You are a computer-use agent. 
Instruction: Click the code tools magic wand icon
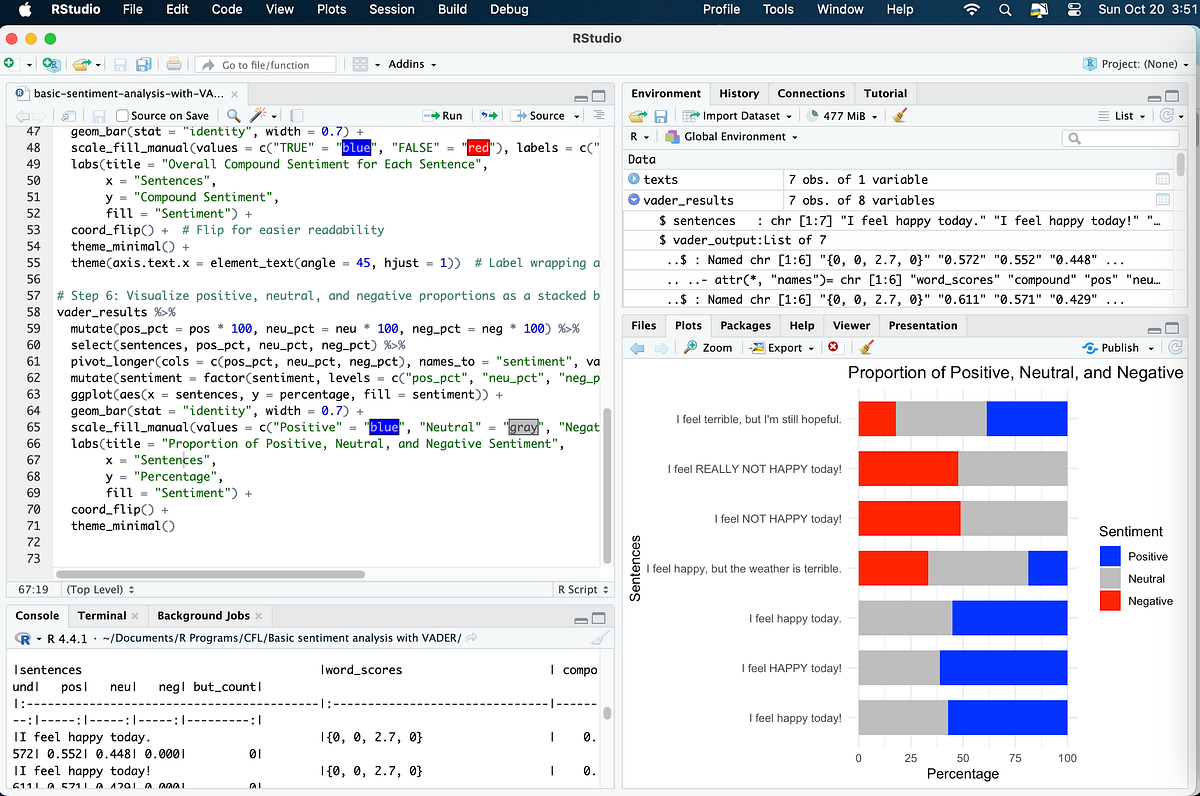258,115
